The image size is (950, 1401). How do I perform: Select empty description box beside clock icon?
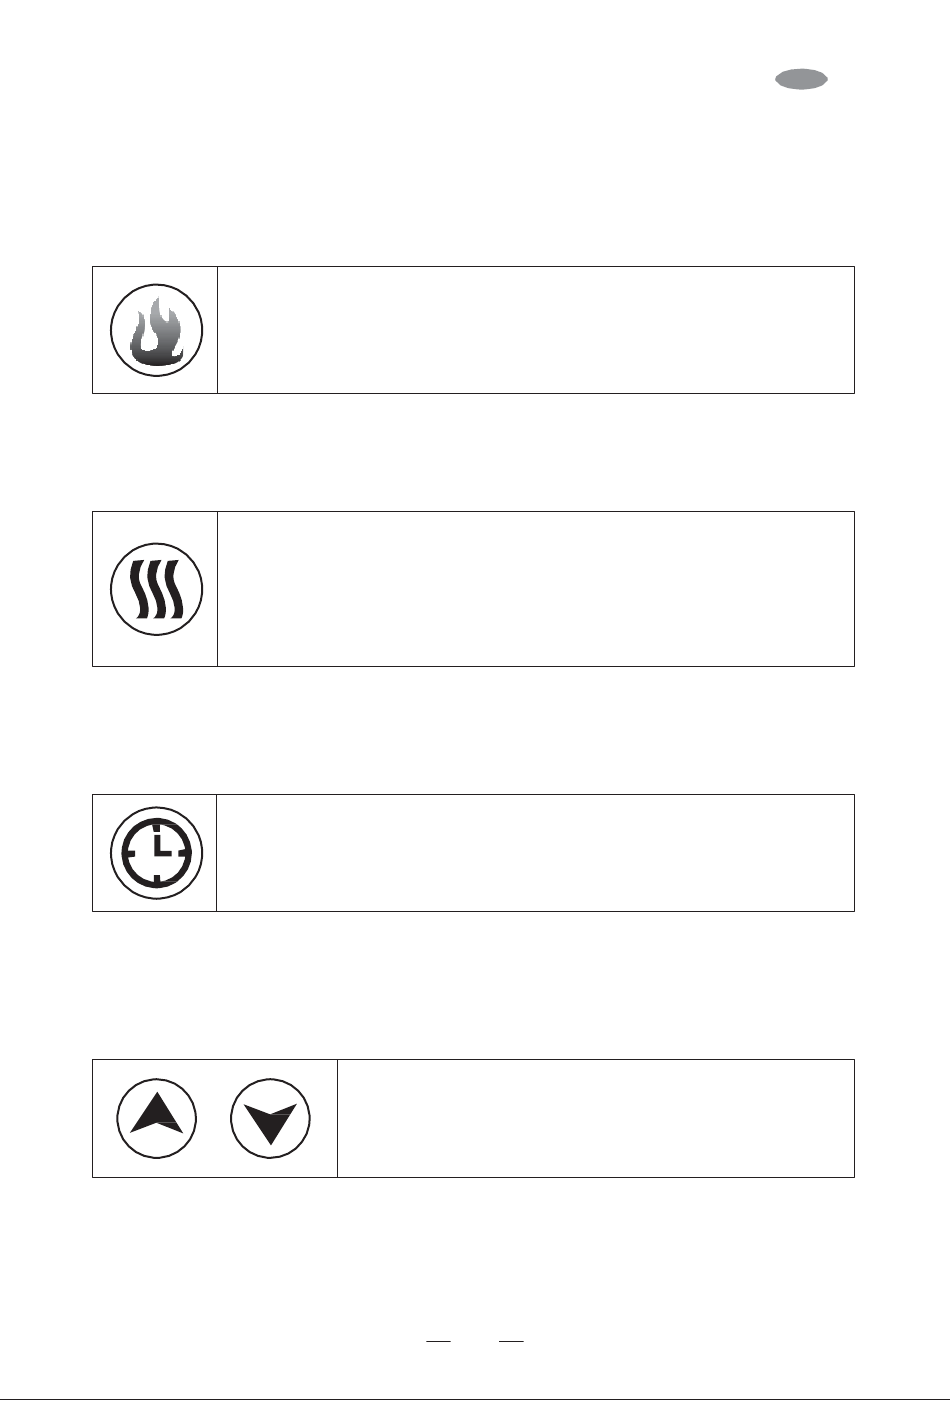point(535,853)
